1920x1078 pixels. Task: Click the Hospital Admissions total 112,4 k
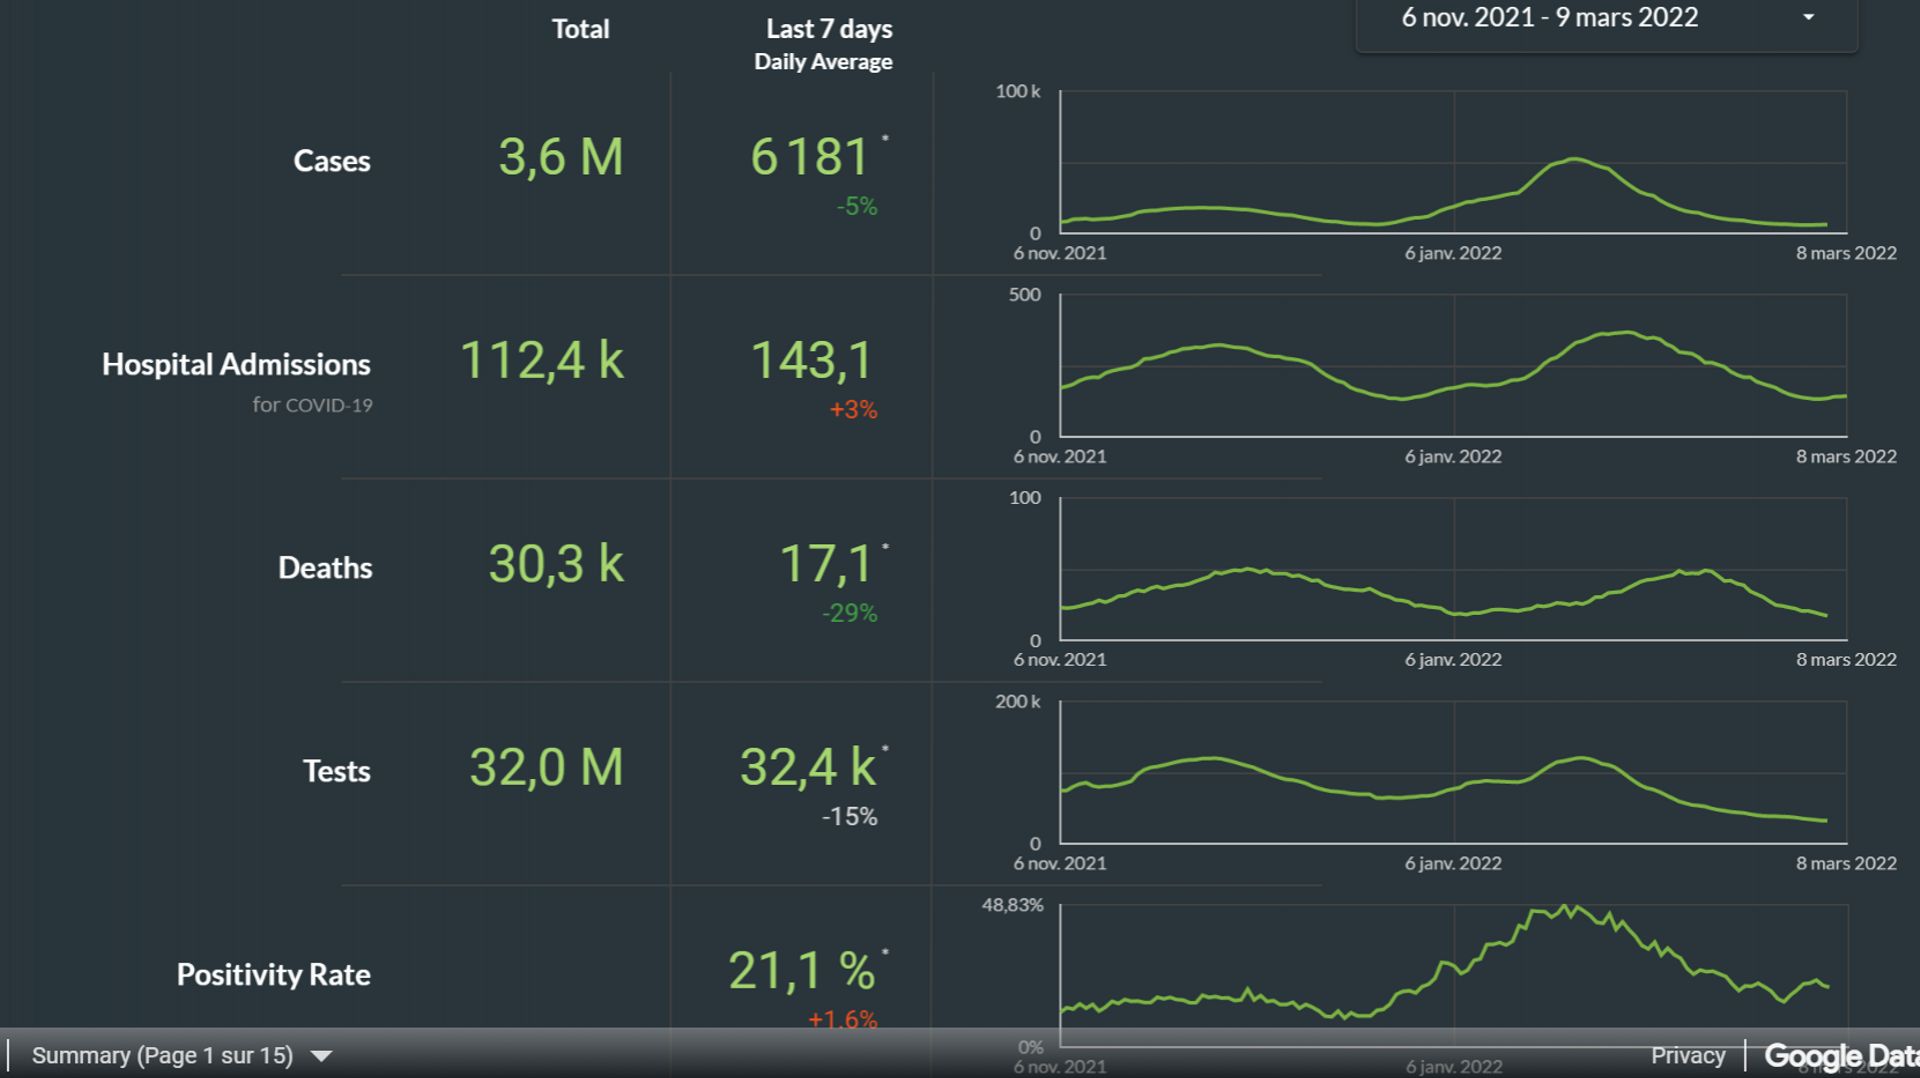pyautogui.click(x=542, y=360)
